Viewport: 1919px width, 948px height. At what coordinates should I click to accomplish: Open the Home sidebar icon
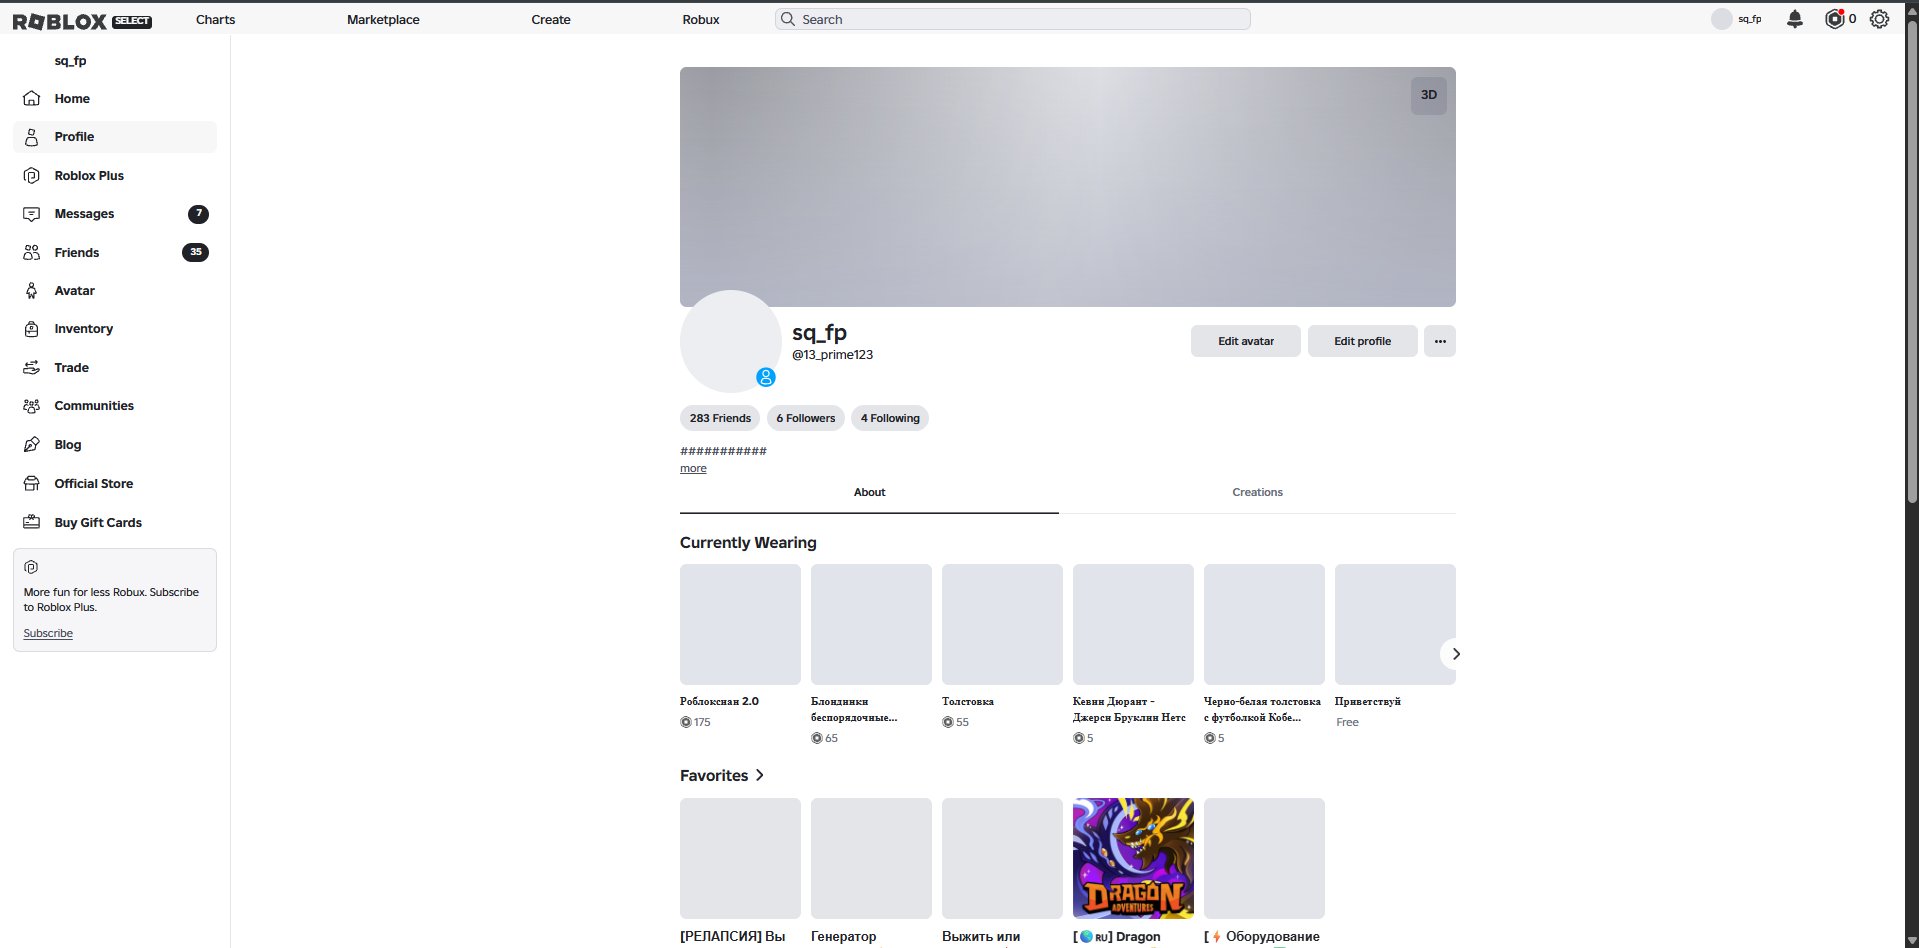pos(32,98)
